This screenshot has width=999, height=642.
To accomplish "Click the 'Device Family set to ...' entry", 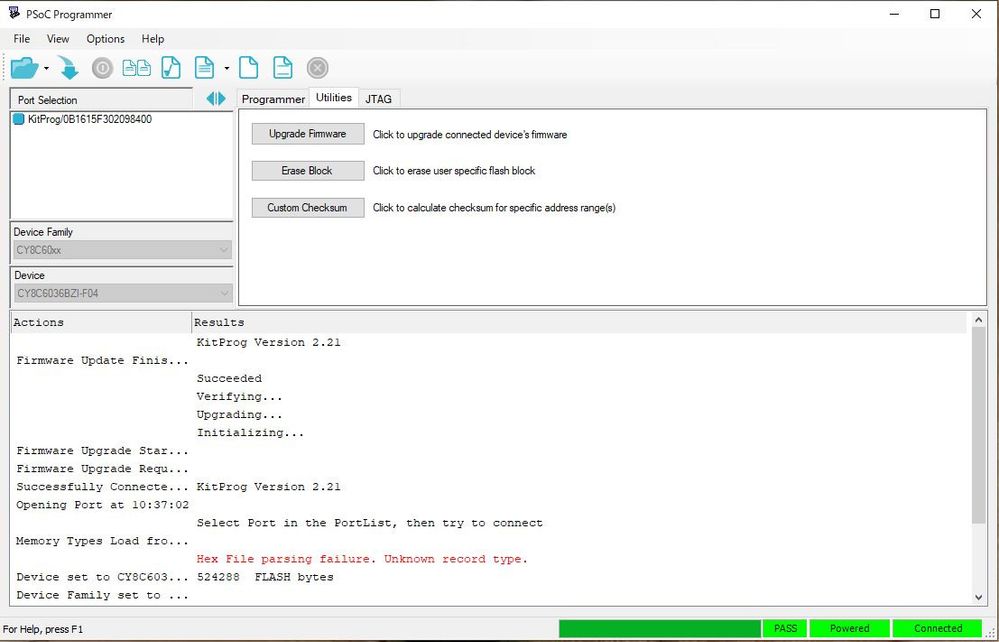I will point(103,595).
